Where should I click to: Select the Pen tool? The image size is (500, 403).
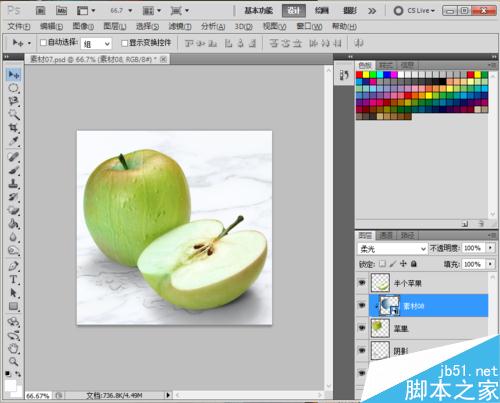click(x=13, y=266)
